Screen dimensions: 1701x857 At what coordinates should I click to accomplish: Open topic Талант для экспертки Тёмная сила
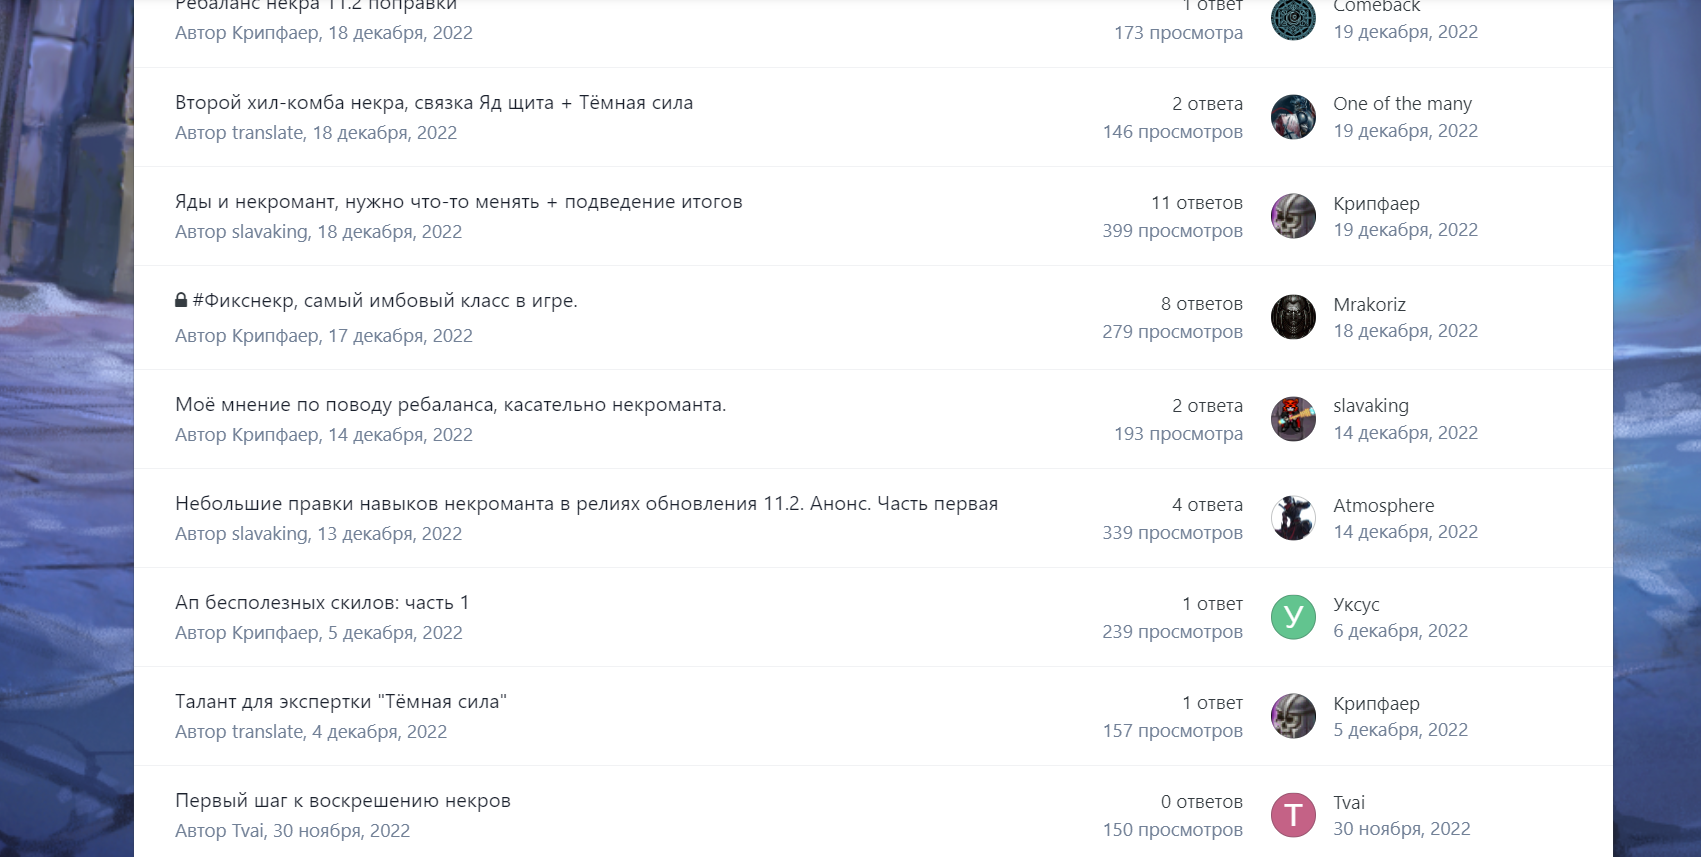click(341, 702)
